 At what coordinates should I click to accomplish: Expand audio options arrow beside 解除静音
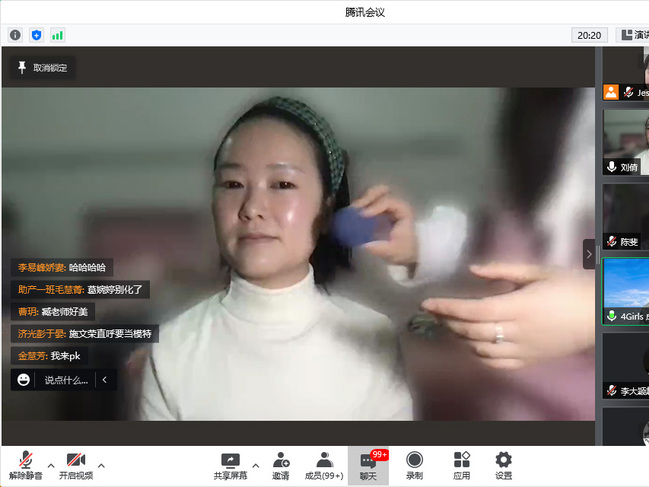(50, 465)
